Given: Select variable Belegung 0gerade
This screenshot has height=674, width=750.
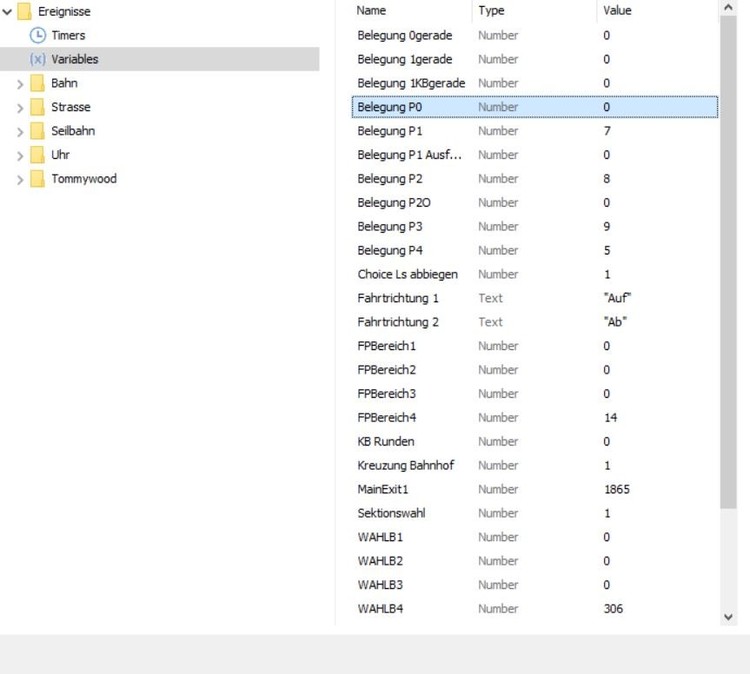Looking at the screenshot, I should [405, 35].
